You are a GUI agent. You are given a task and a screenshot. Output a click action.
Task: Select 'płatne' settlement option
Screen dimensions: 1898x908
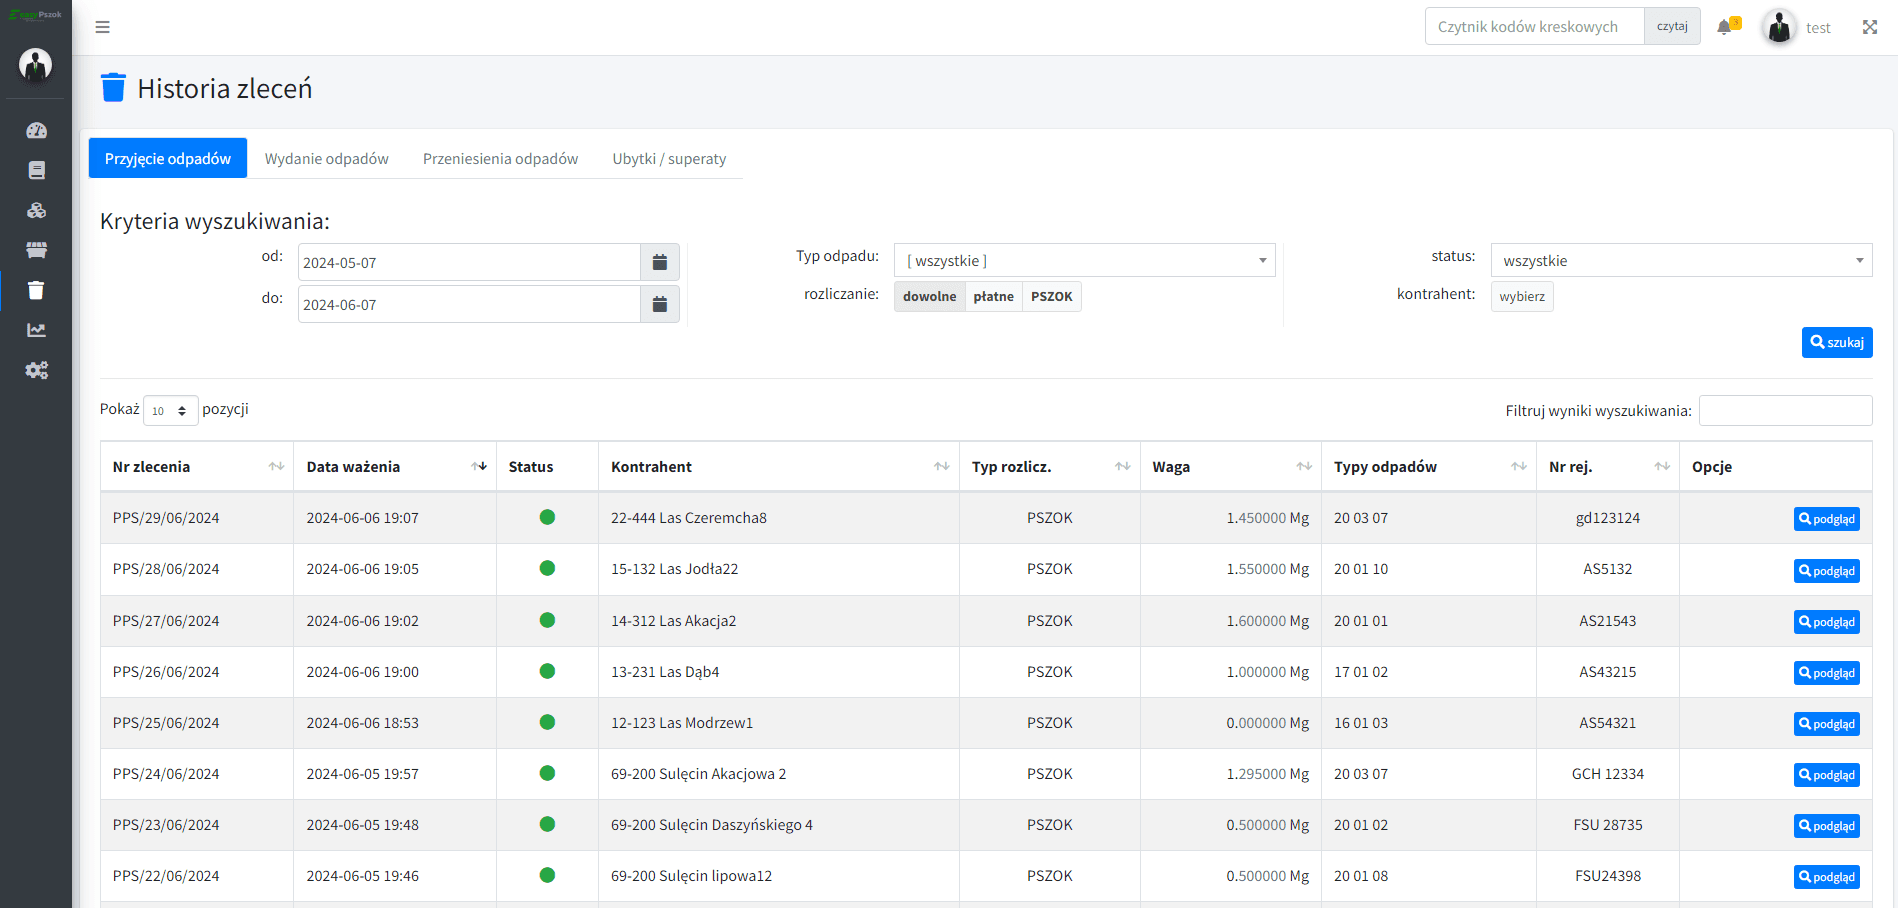(993, 297)
